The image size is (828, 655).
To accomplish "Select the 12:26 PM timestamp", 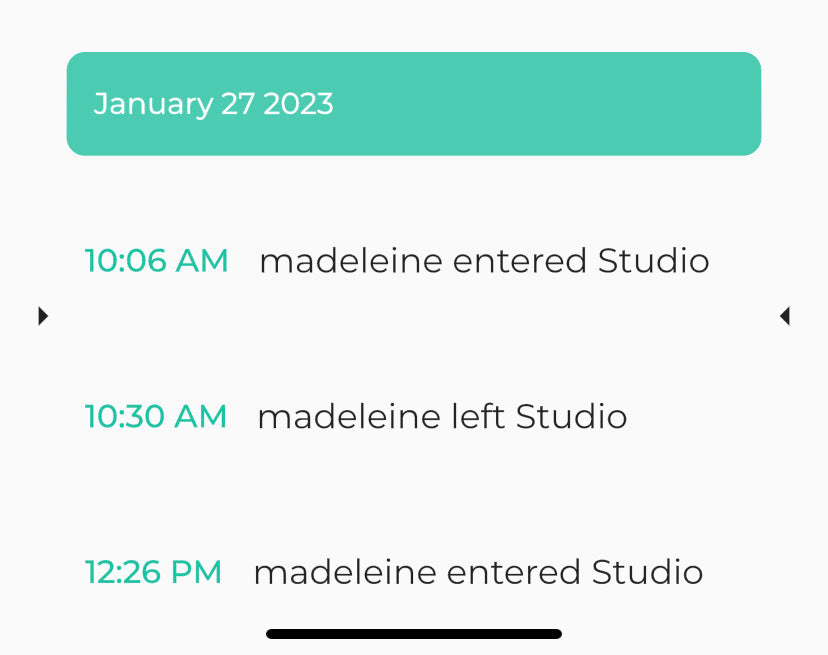I will [x=153, y=572].
